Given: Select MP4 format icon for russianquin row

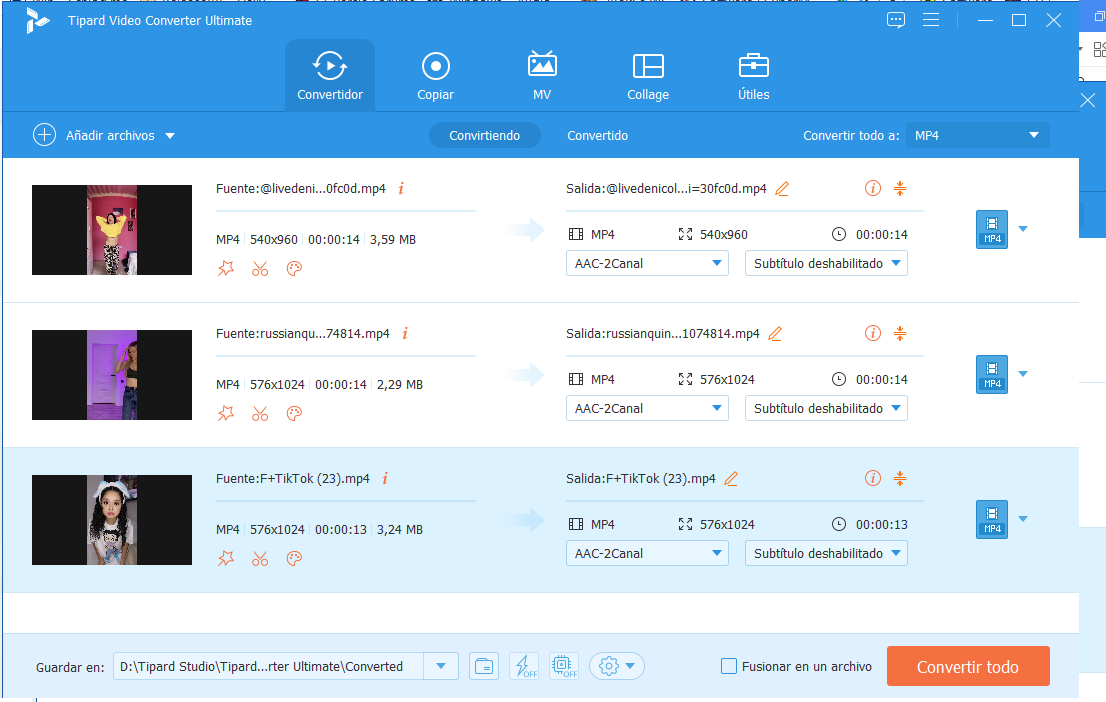Looking at the screenshot, I should [x=992, y=375].
